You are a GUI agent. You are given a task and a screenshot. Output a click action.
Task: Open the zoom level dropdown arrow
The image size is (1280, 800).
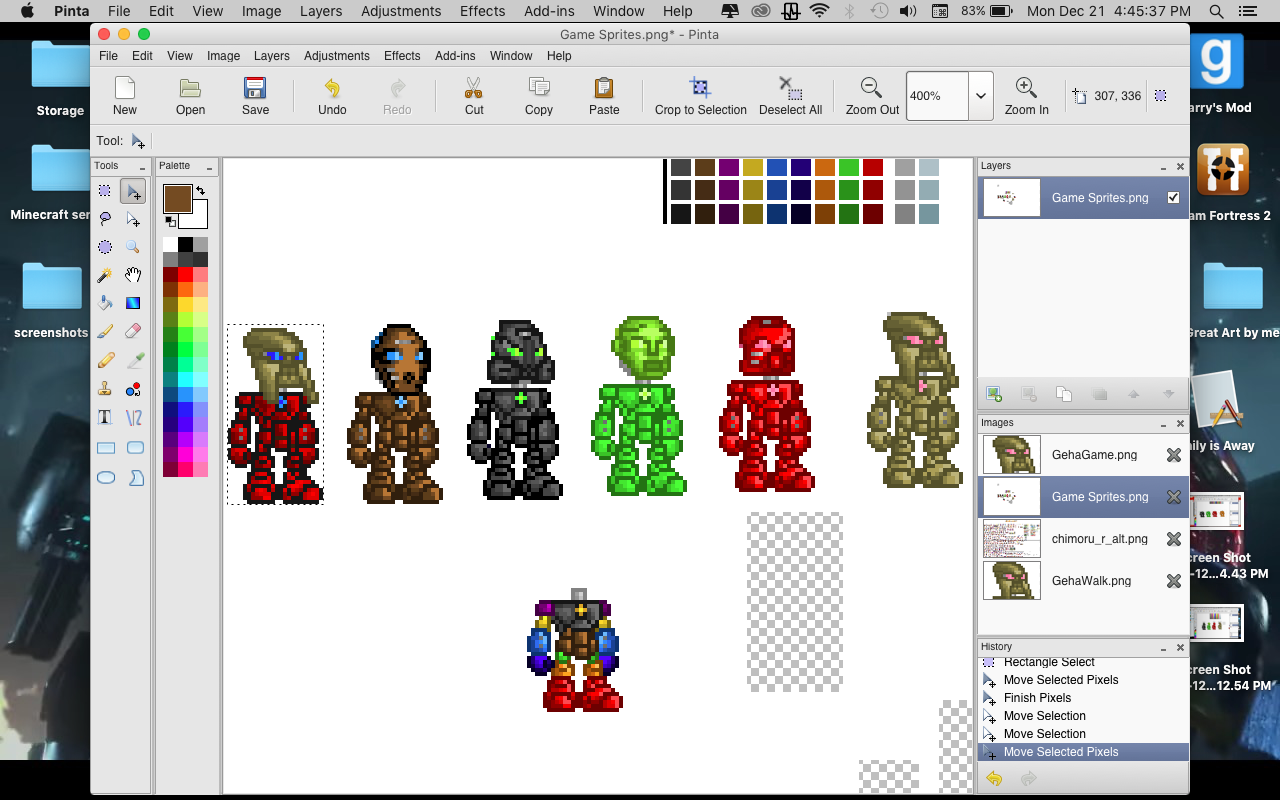[981, 96]
